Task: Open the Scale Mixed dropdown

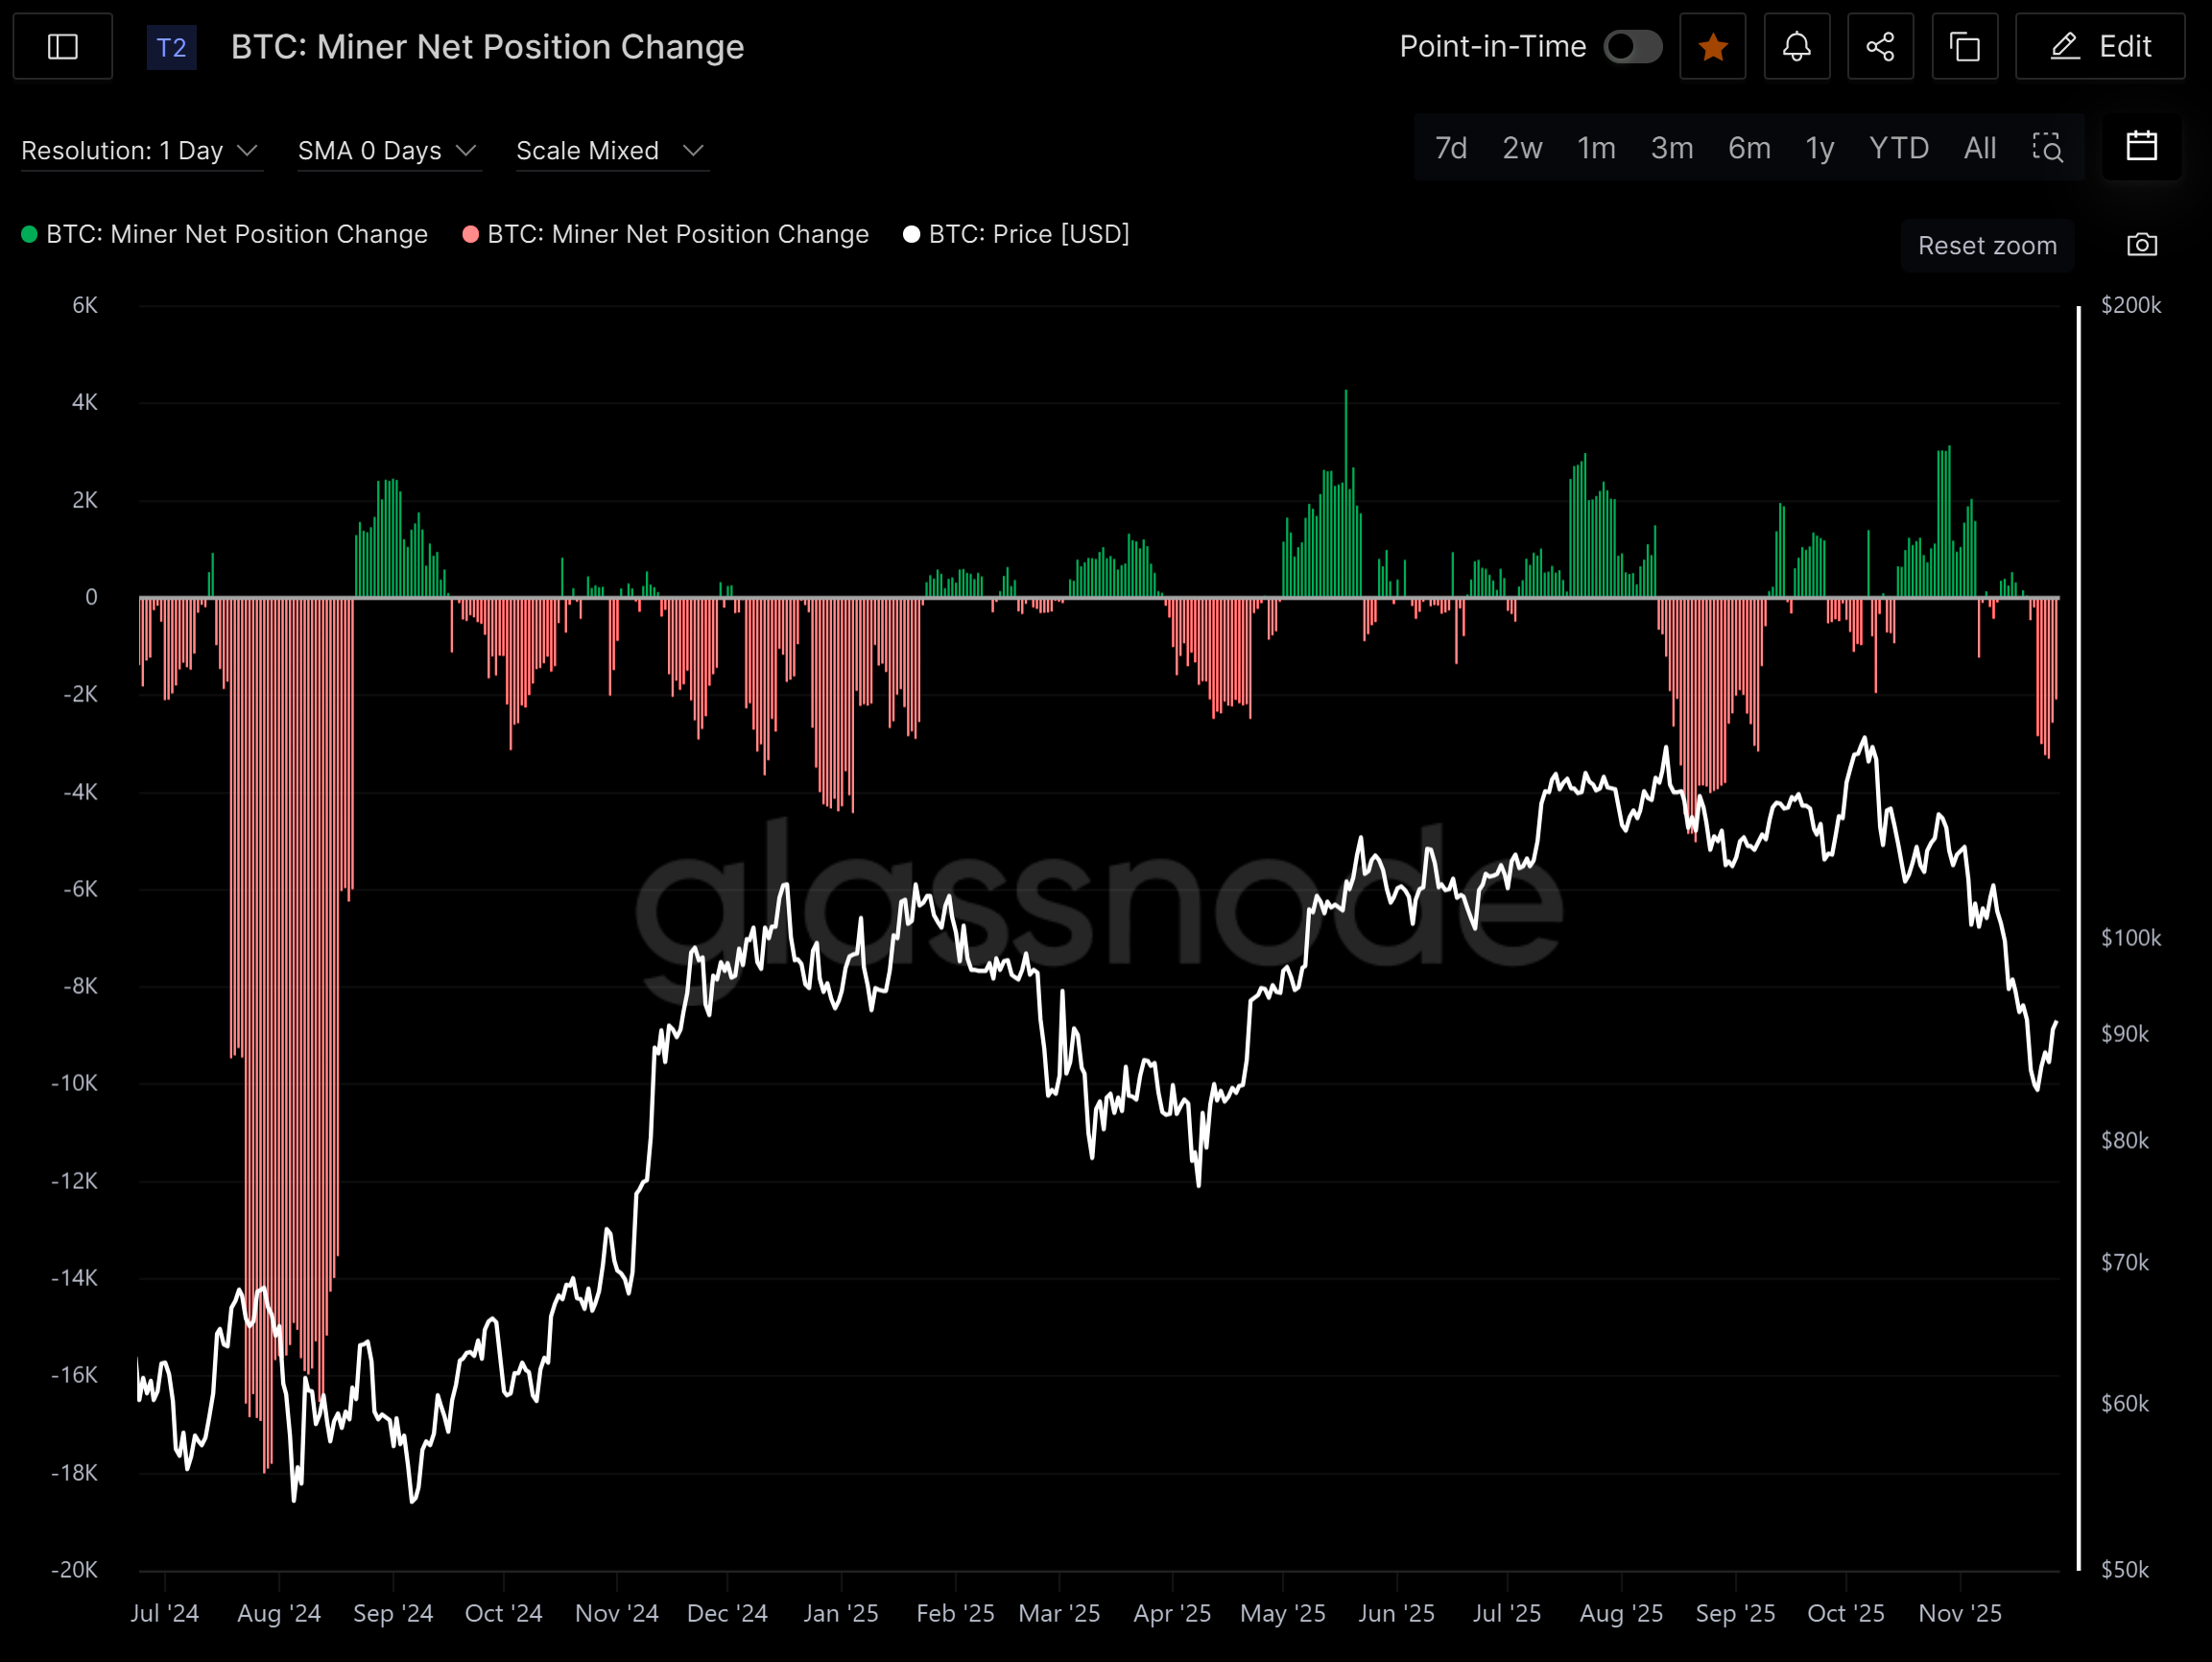Action: [x=610, y=151]
